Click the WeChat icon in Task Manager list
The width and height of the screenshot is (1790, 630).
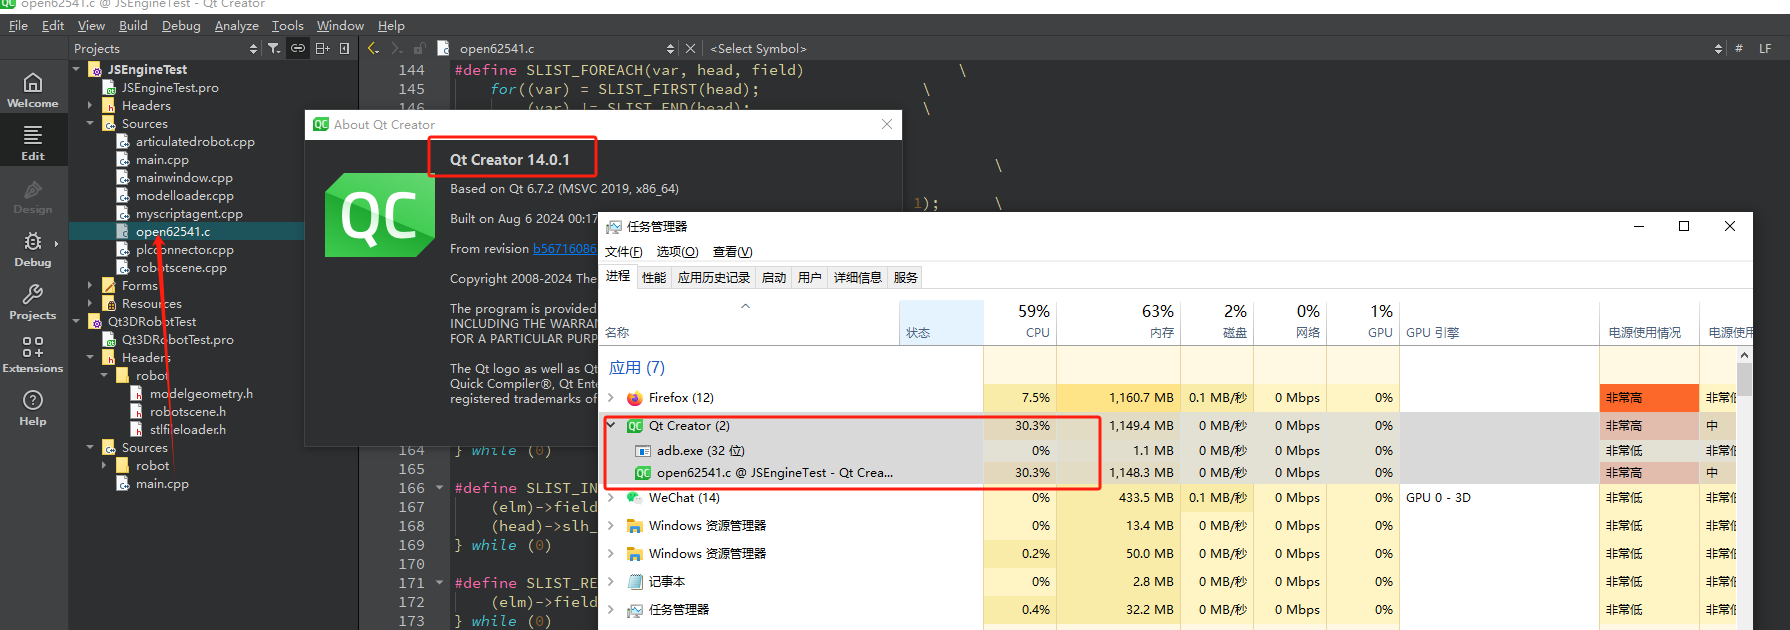tap(635, 498)
